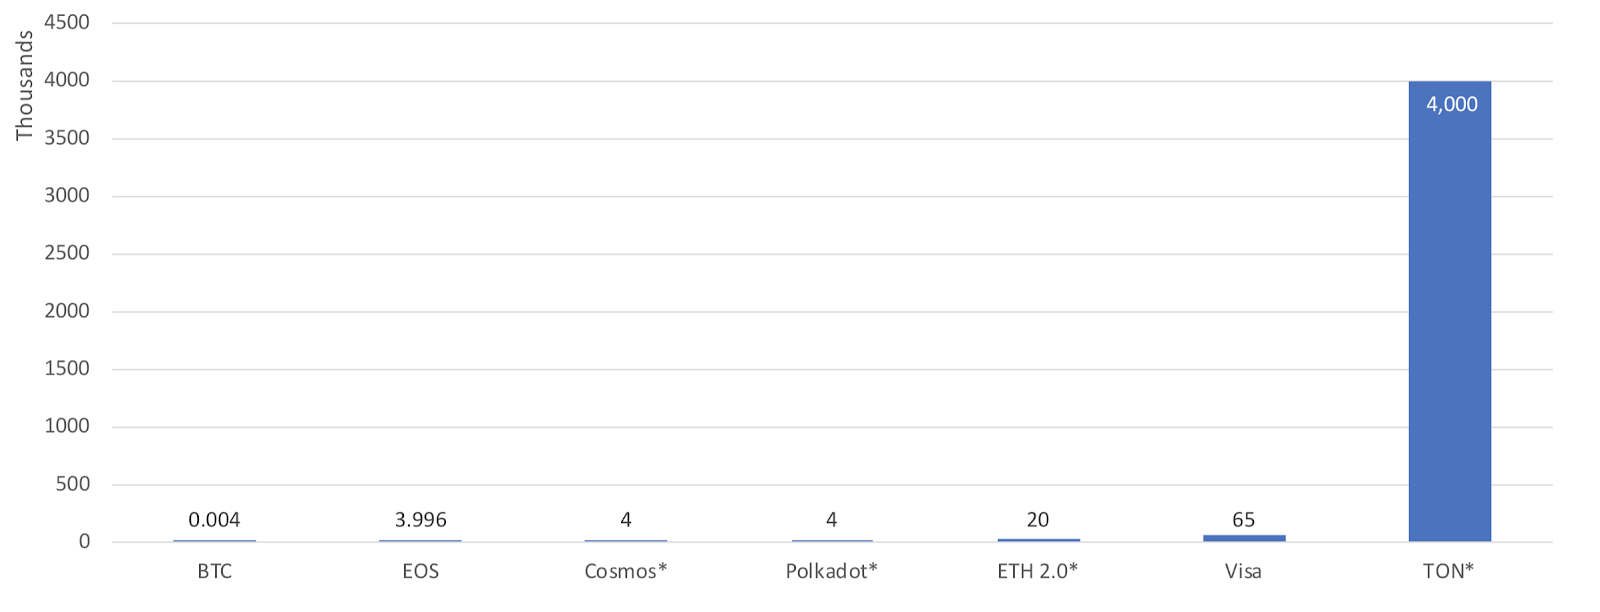Click the 4500 value axis tick label
The height and width of the screenshot is (612, 1600).
[x=67, y=22]
